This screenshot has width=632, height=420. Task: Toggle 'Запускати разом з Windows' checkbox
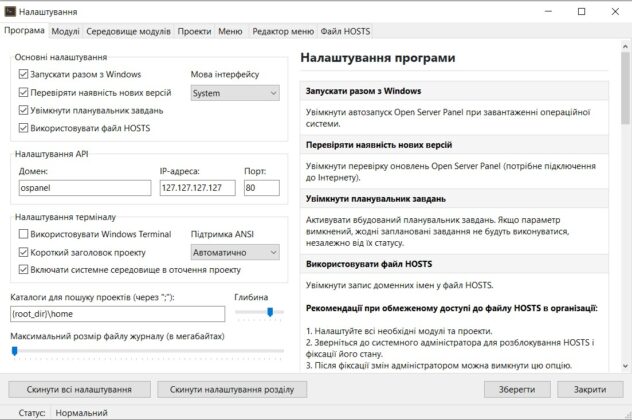[x=24, y=74]
